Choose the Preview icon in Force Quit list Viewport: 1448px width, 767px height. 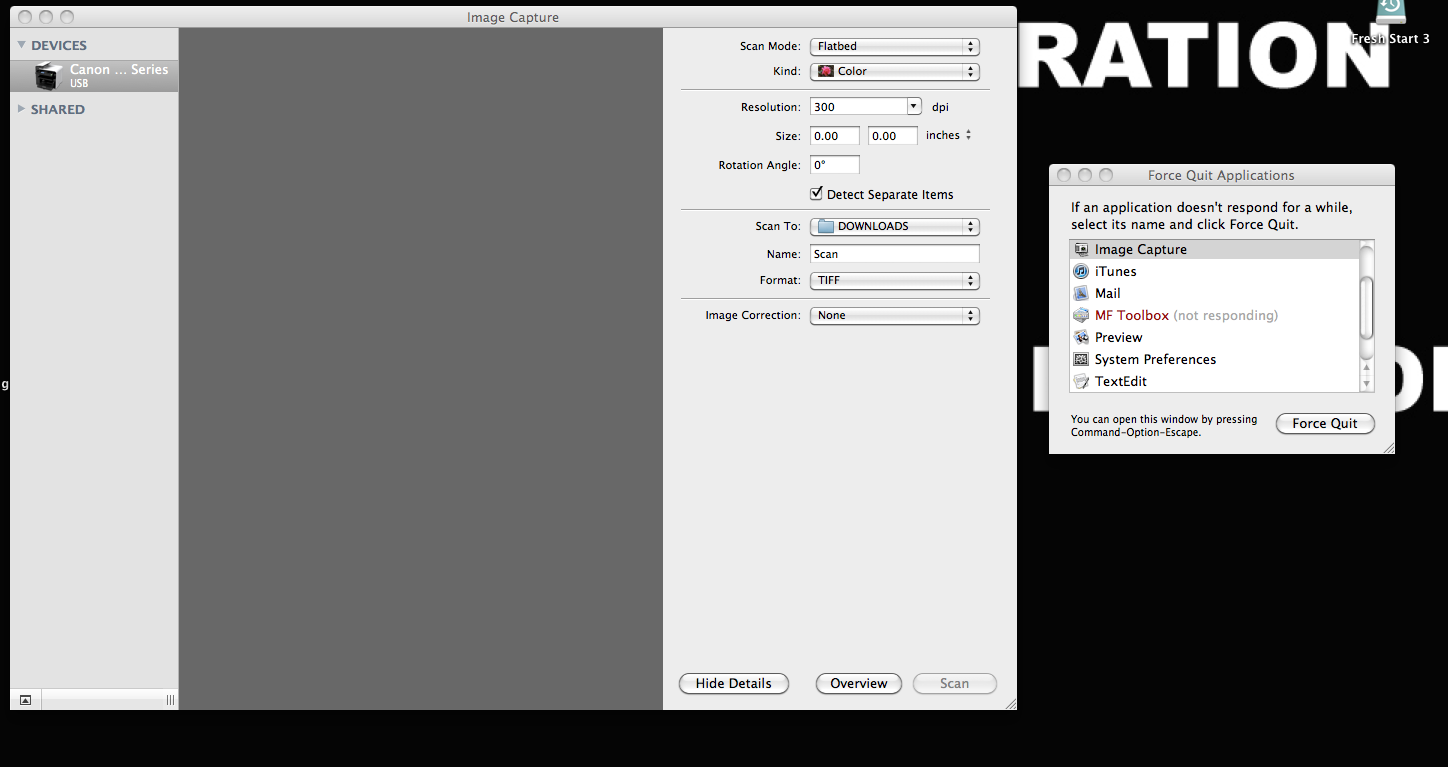pos(1080,338)
